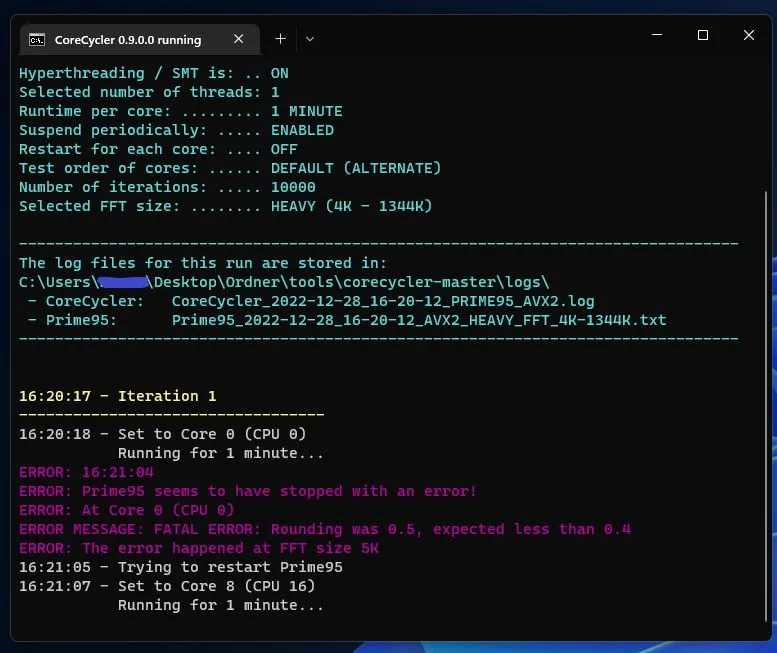The width and height of the screenshot is (777, 653).
Task: Click the C:\Users logs folder path
Action: pos(284,282)
